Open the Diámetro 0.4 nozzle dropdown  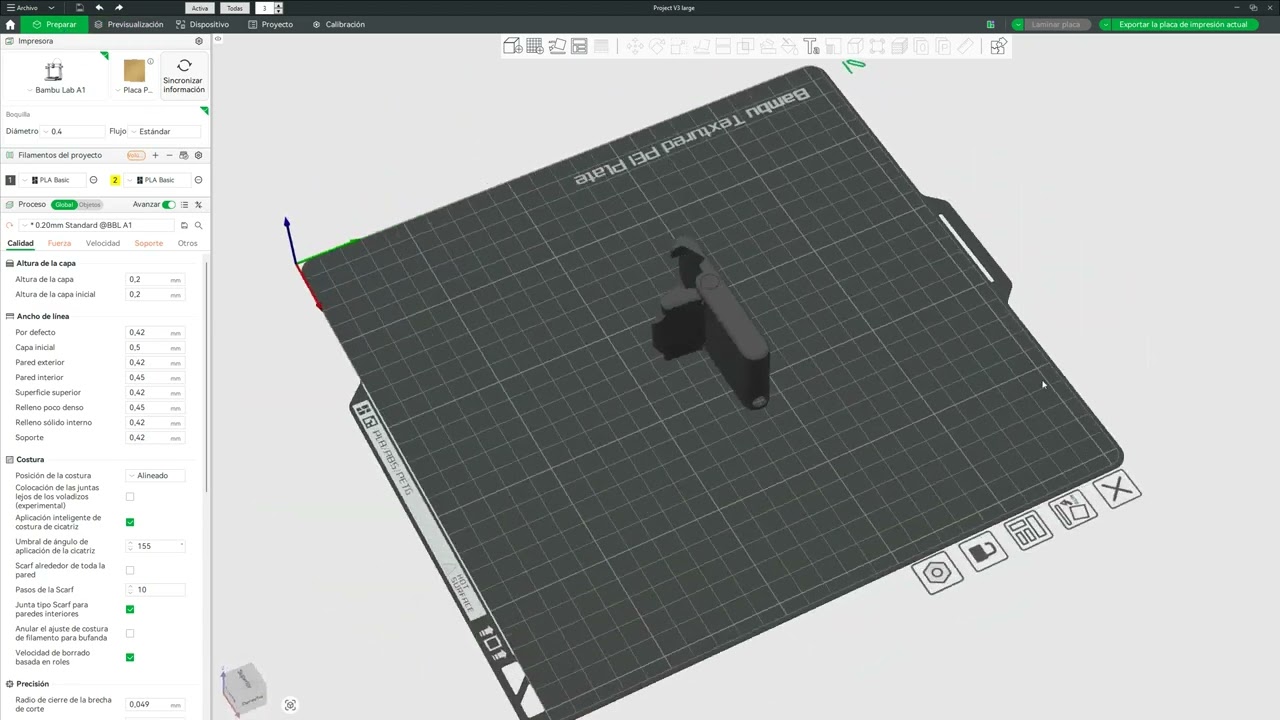pos(75,131)
